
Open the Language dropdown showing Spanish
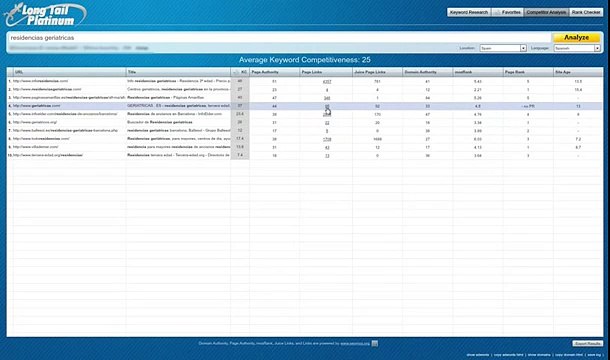pyautogui.click(x=577, y=48)
